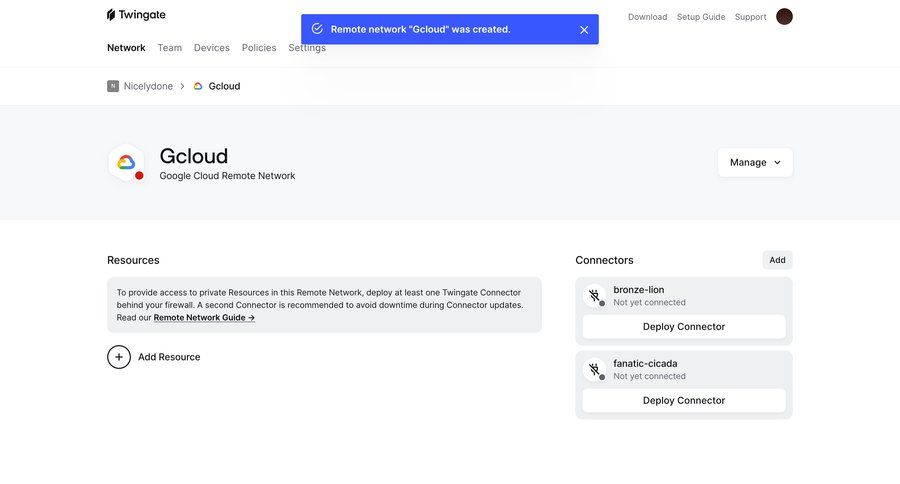Navigate to Nicelydone breadcrumb
The height and width of the screenshot is (484, 900).
click(148, 86)
